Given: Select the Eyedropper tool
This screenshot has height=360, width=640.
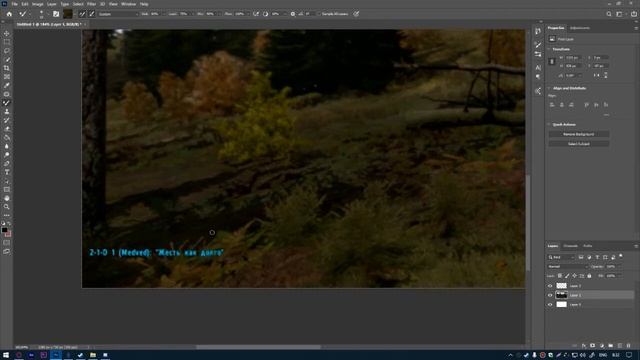Looking at the screenshot, I should (7, 85).
